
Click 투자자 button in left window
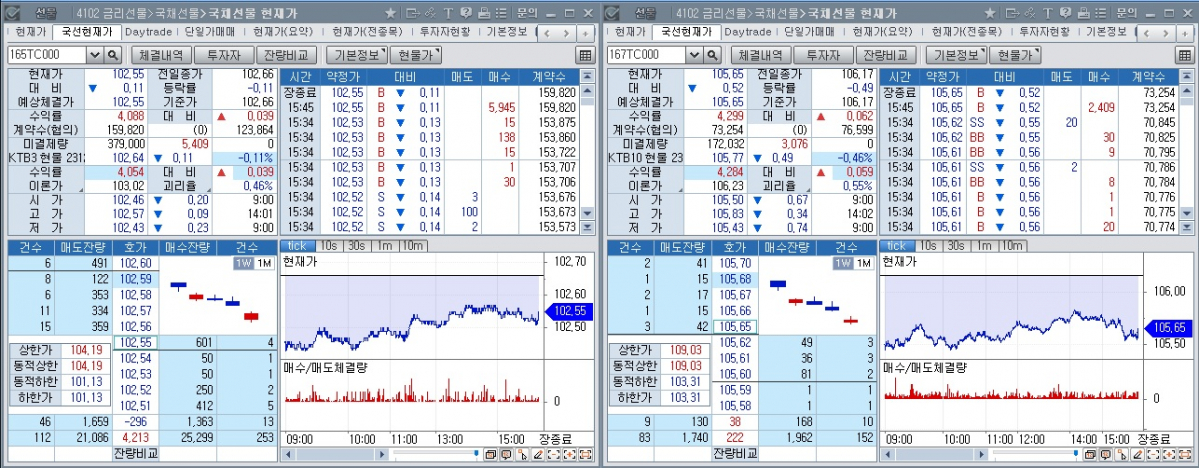tap(223, 55)
